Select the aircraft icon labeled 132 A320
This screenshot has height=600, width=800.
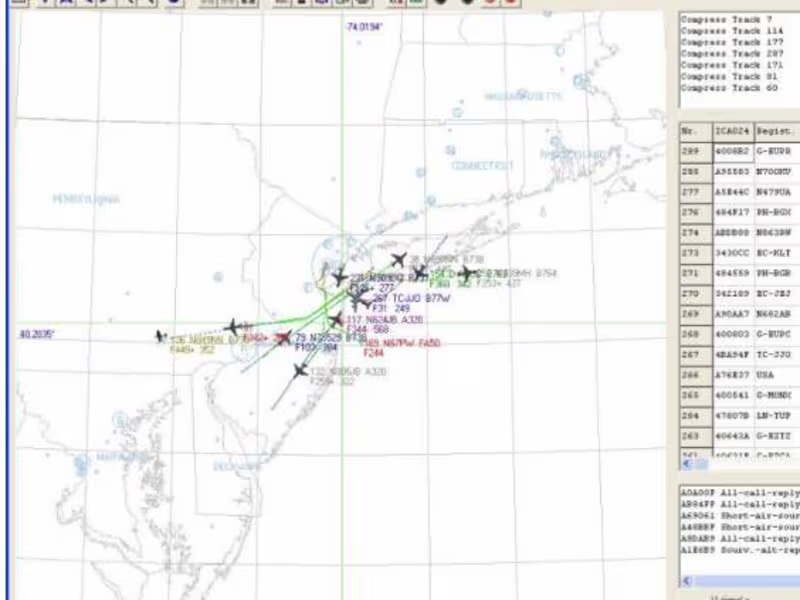point(301,370)
